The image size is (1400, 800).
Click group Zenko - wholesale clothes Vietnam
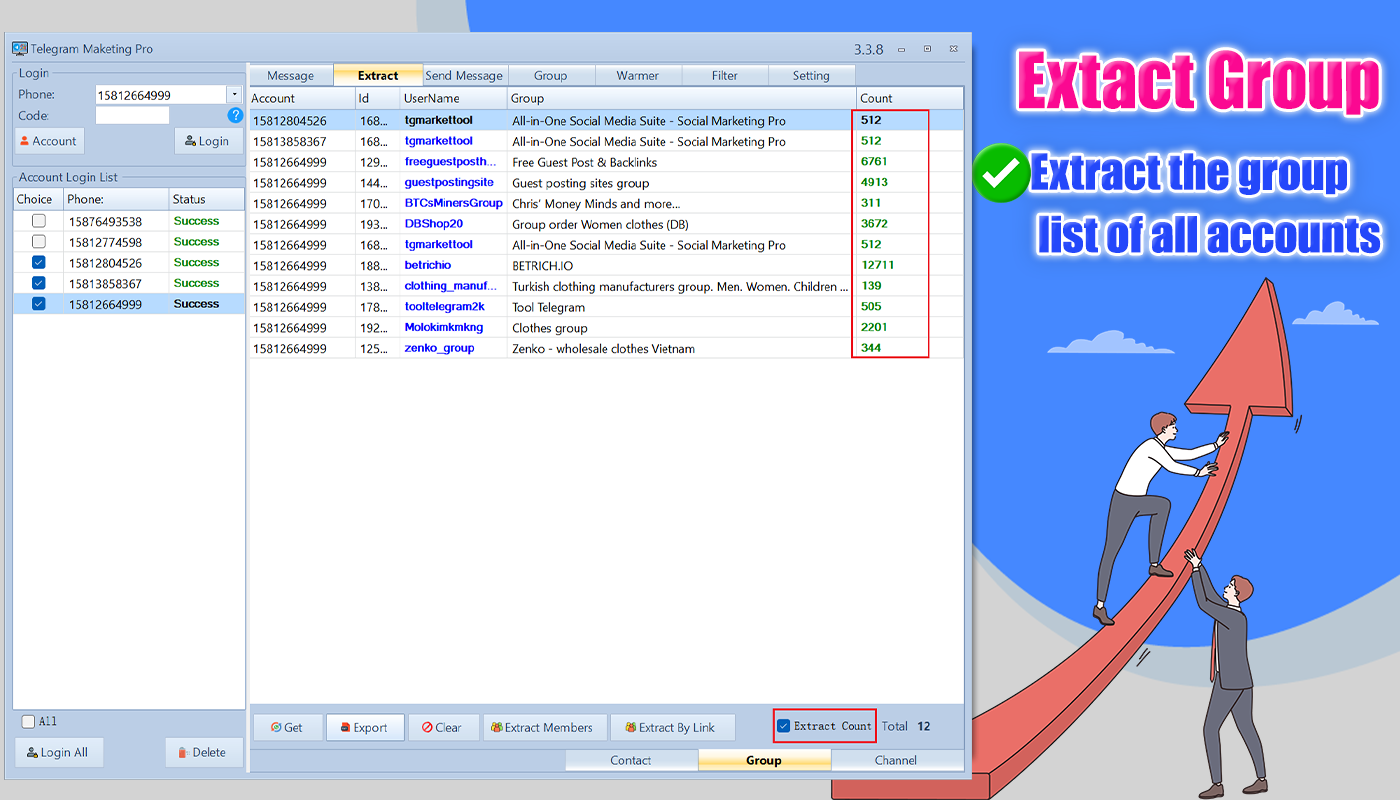pos(604,348)
